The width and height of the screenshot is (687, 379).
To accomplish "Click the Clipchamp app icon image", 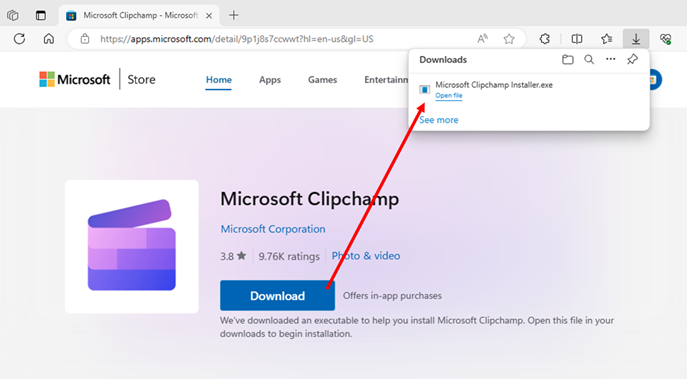I will click(132, 246).
